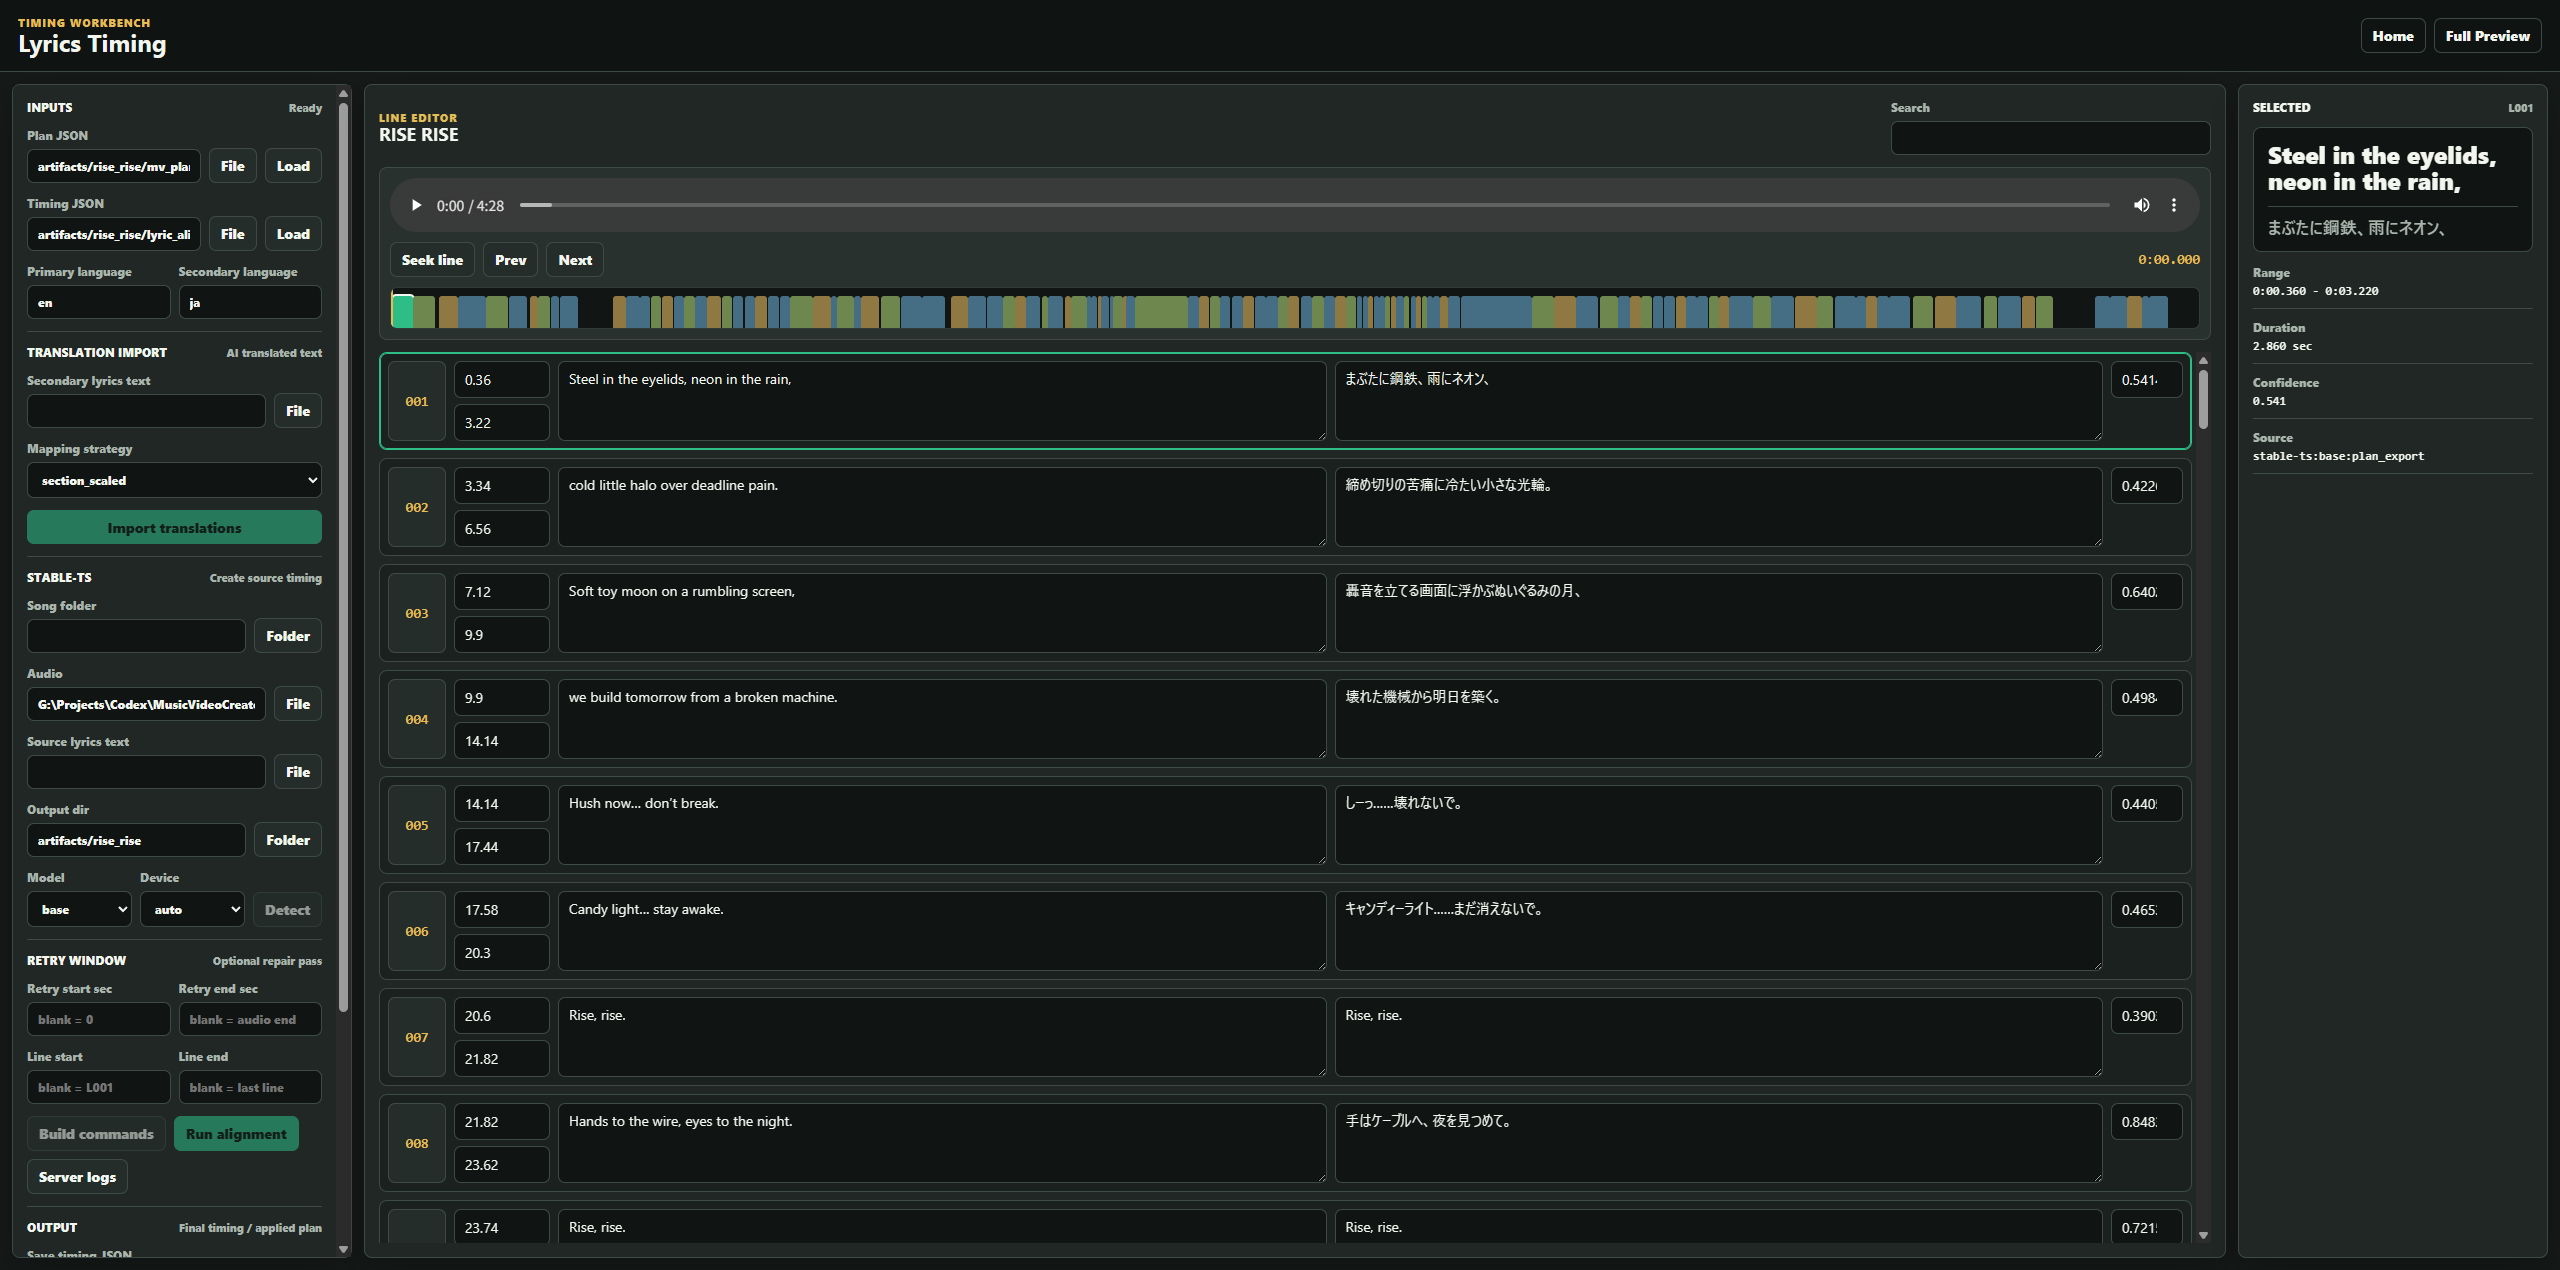The height and width of the screenshot is (1270, 2560).
Task: Seek along the audio progress bar
Action: (x=1314, y=205)
